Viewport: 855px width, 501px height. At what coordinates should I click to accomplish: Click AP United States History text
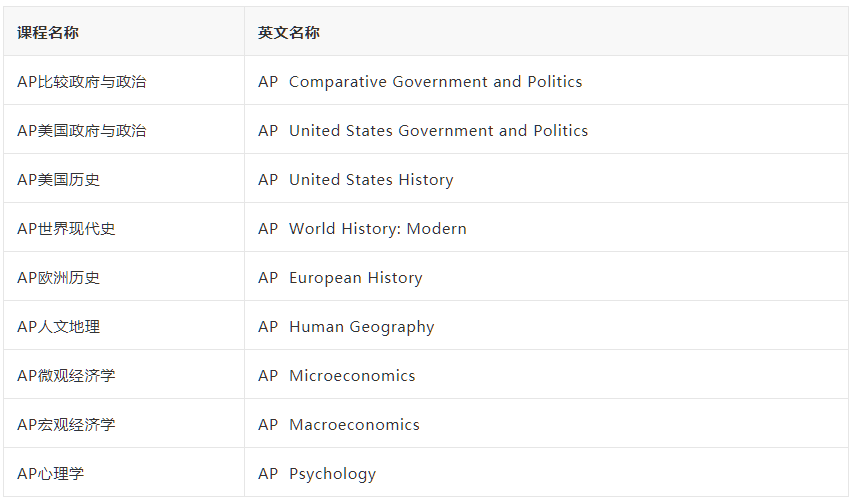tap(356, 180)
